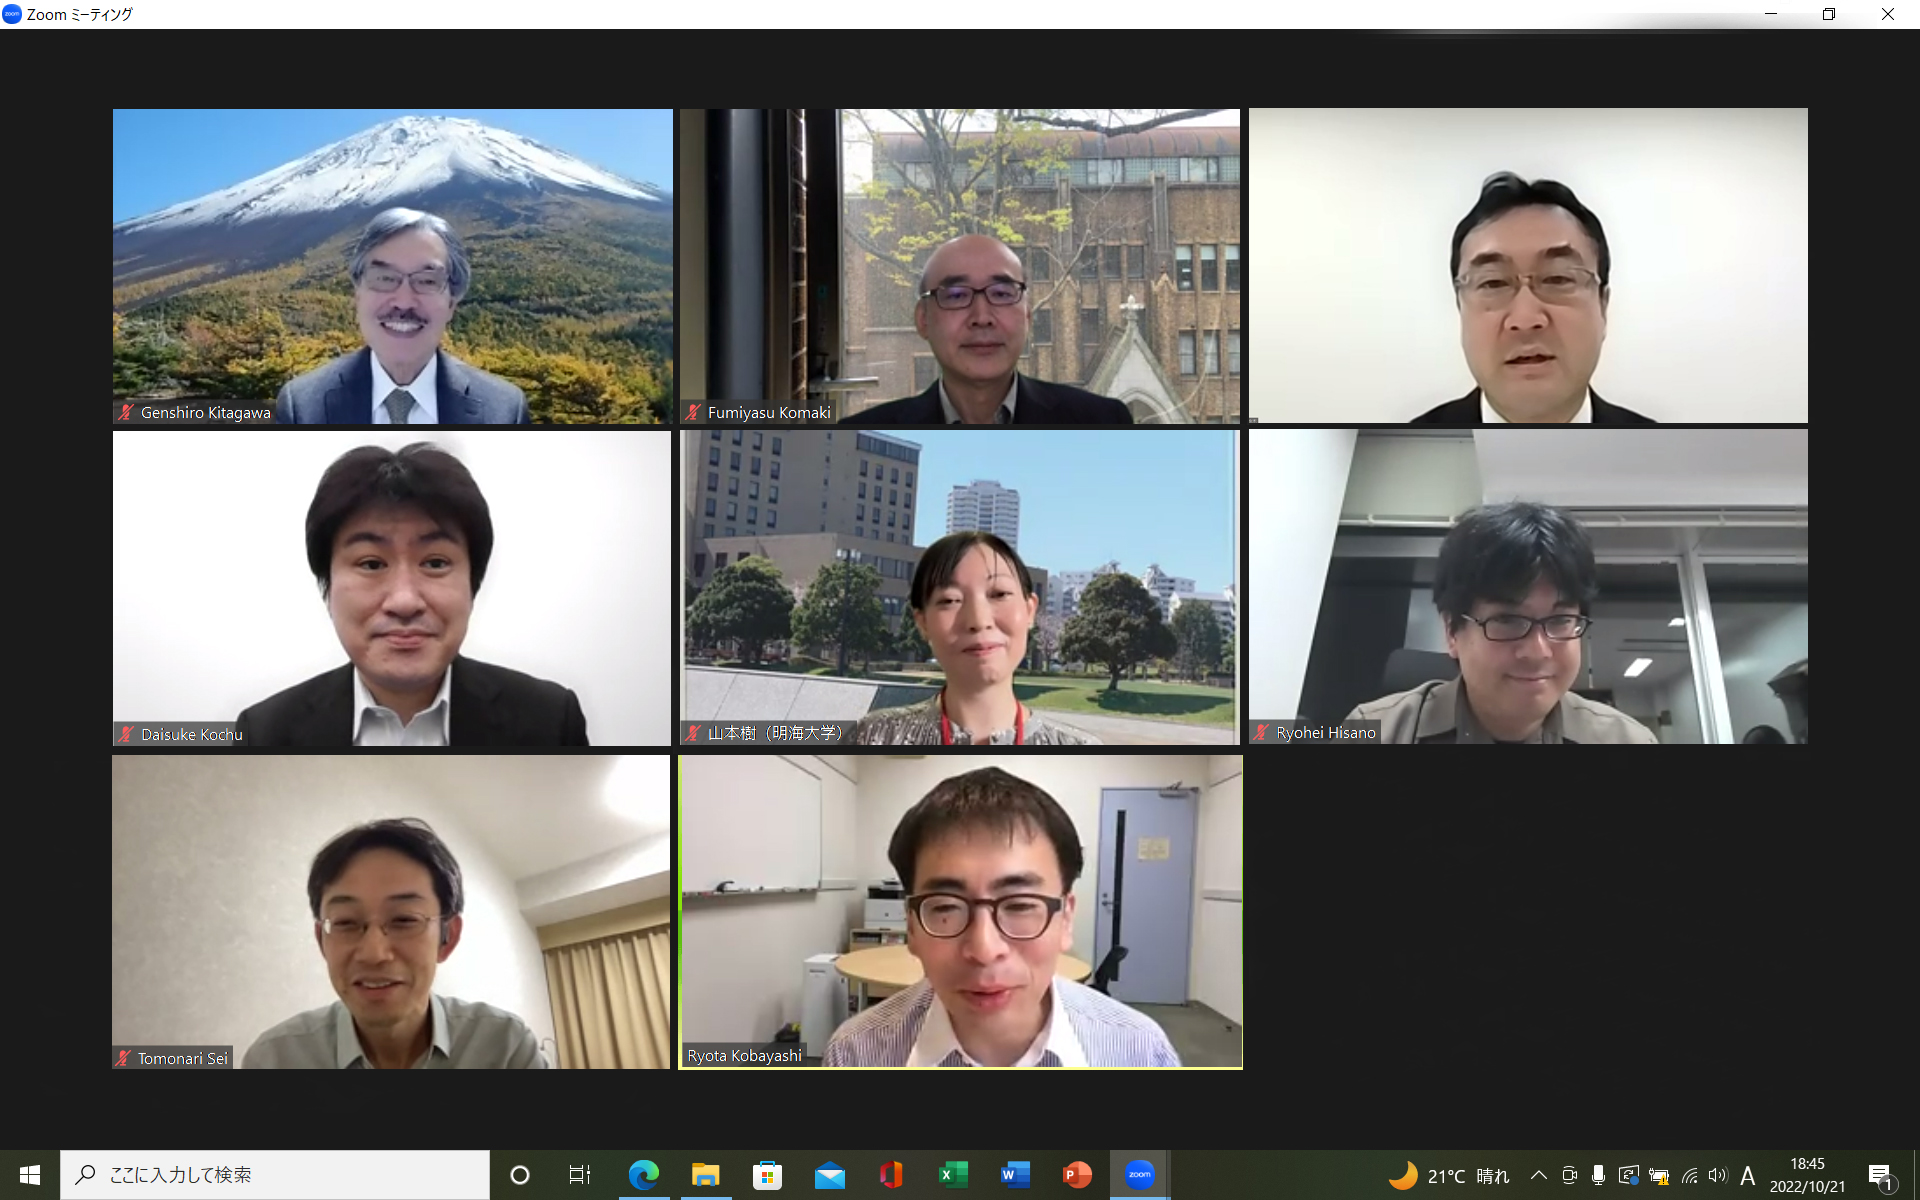Open Word from the taskbar
1920x1200 pixels.
(x=1015, y=1175)
